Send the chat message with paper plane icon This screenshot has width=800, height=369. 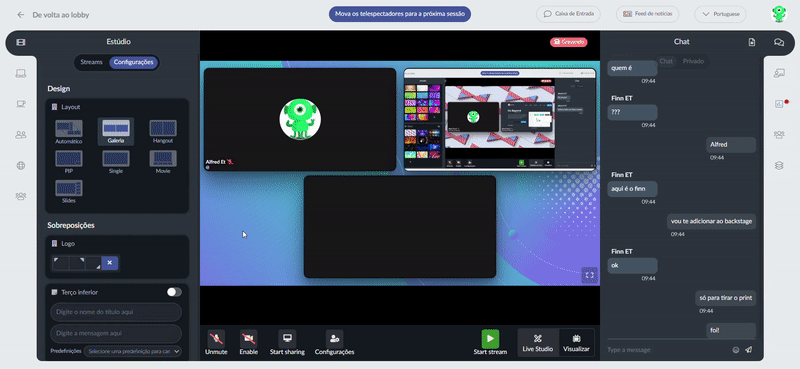(748, 350)
